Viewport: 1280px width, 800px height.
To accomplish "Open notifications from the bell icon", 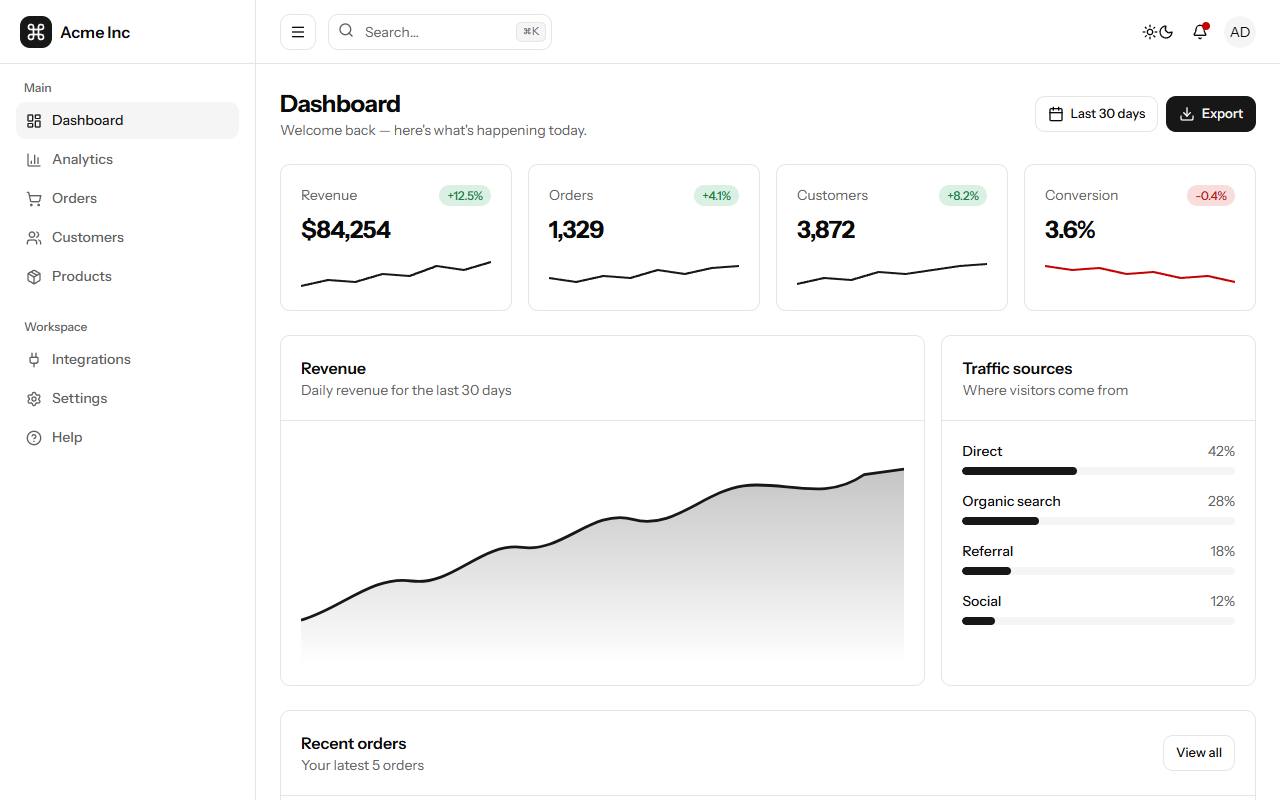I will (x=1200, y=32).
